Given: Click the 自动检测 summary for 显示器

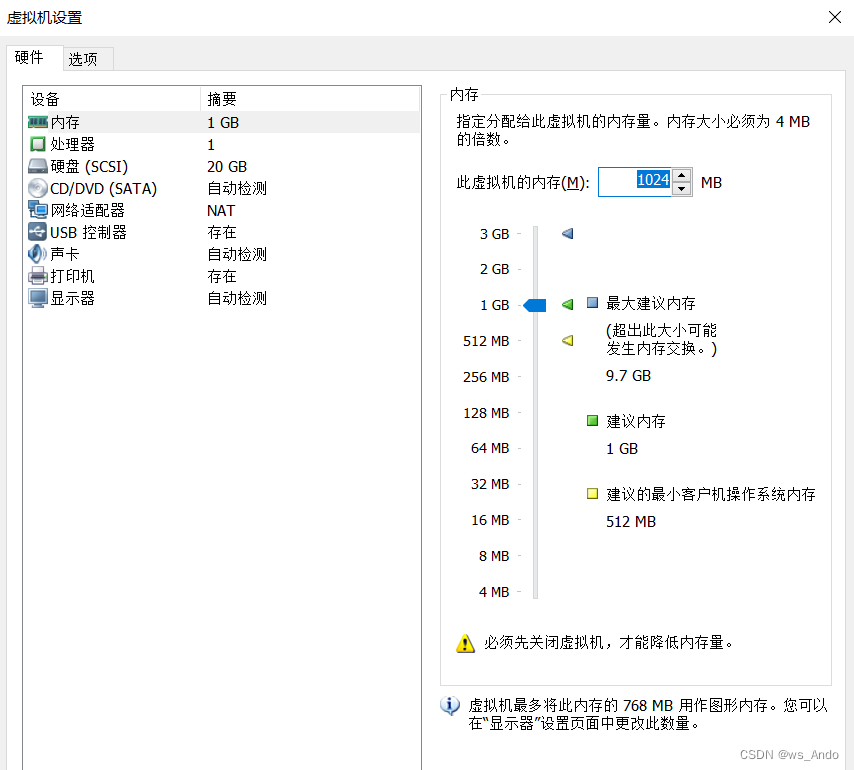Looking at the screenshot, I should point(237,298).
